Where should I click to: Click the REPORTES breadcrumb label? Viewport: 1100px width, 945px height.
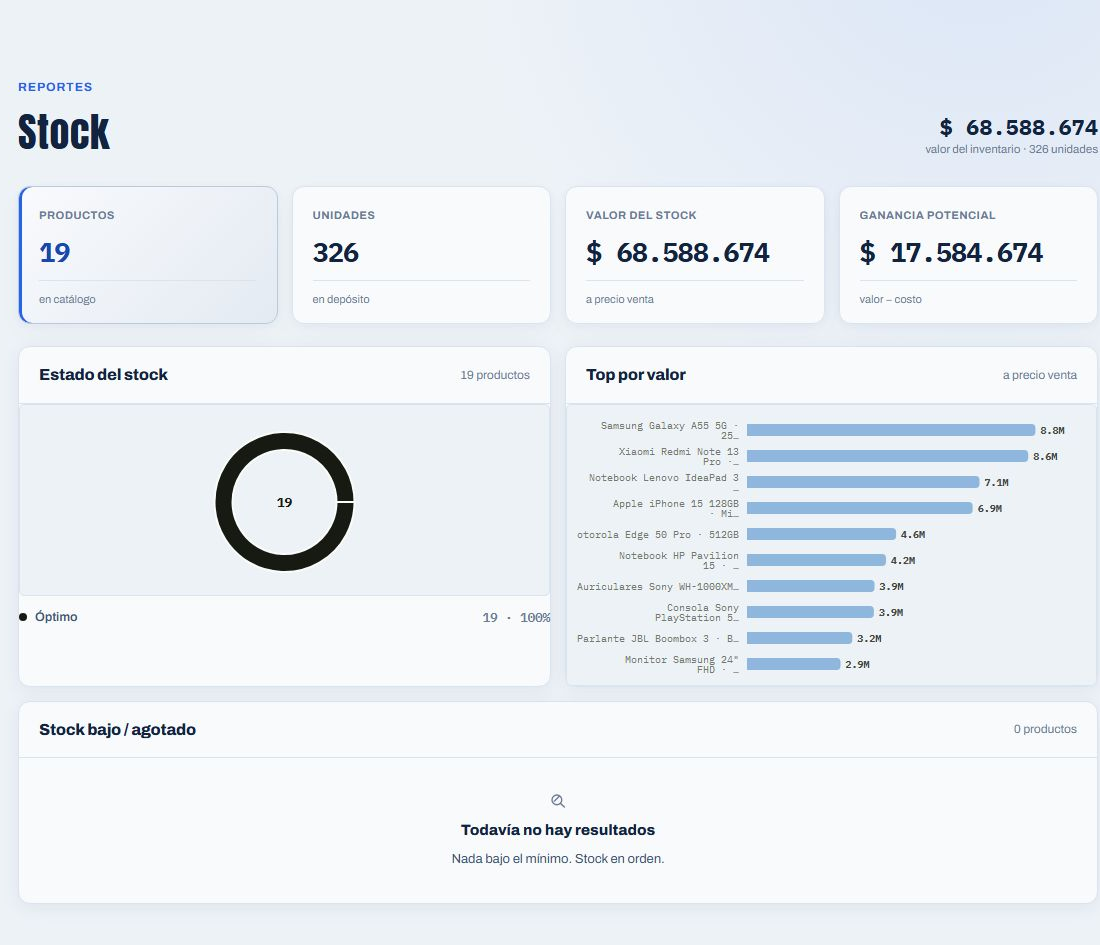(x=55, y=87)
